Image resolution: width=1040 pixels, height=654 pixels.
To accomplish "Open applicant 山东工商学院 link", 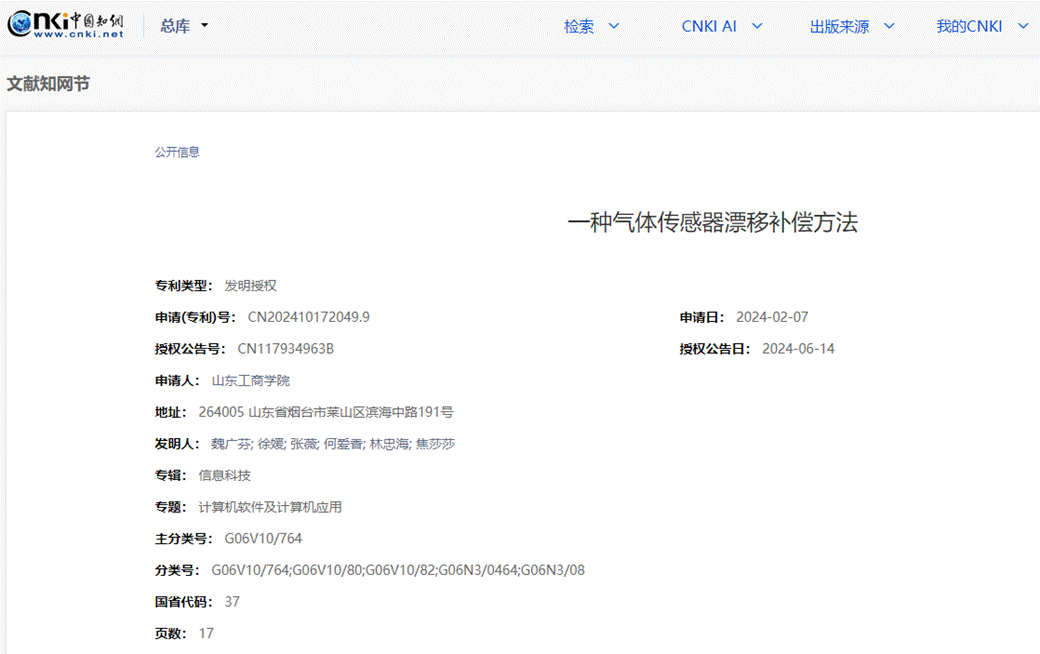I will [x=251, y=380].
